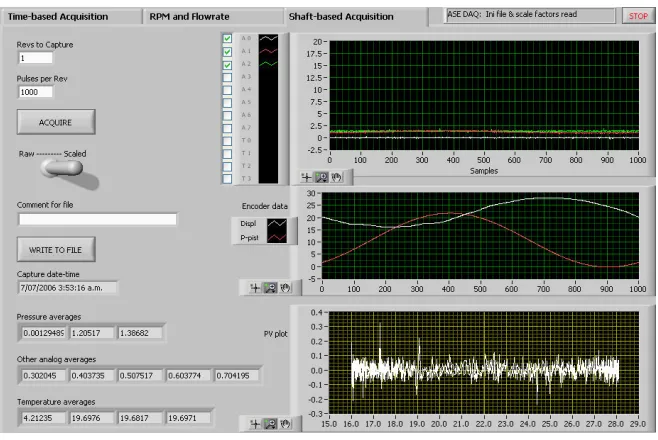Image resolution: width=658 pixels, height=440 pixels.
Task: Click the Revs to Capture field
Action: (35, 58)
